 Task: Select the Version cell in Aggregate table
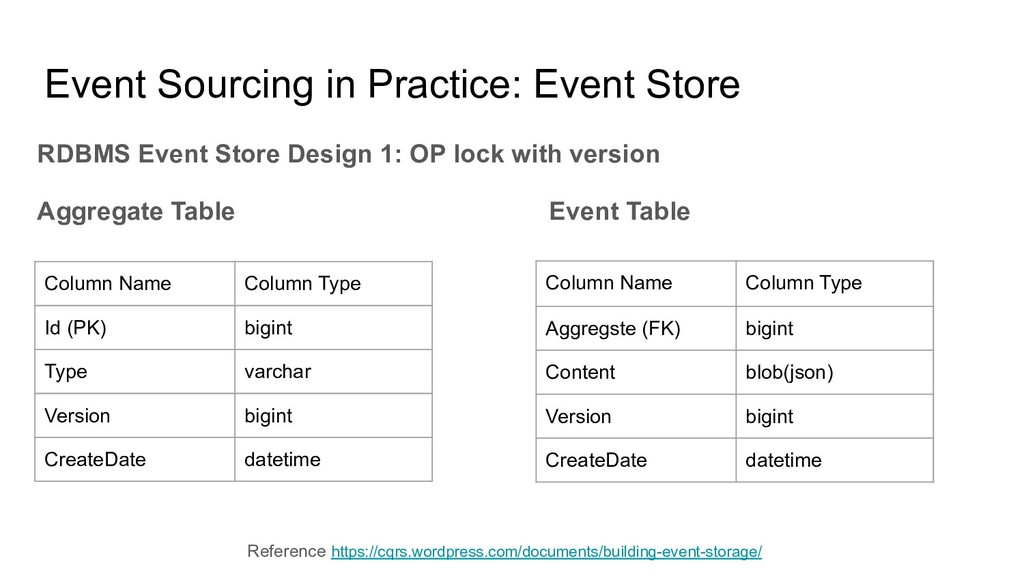(135, 416)
